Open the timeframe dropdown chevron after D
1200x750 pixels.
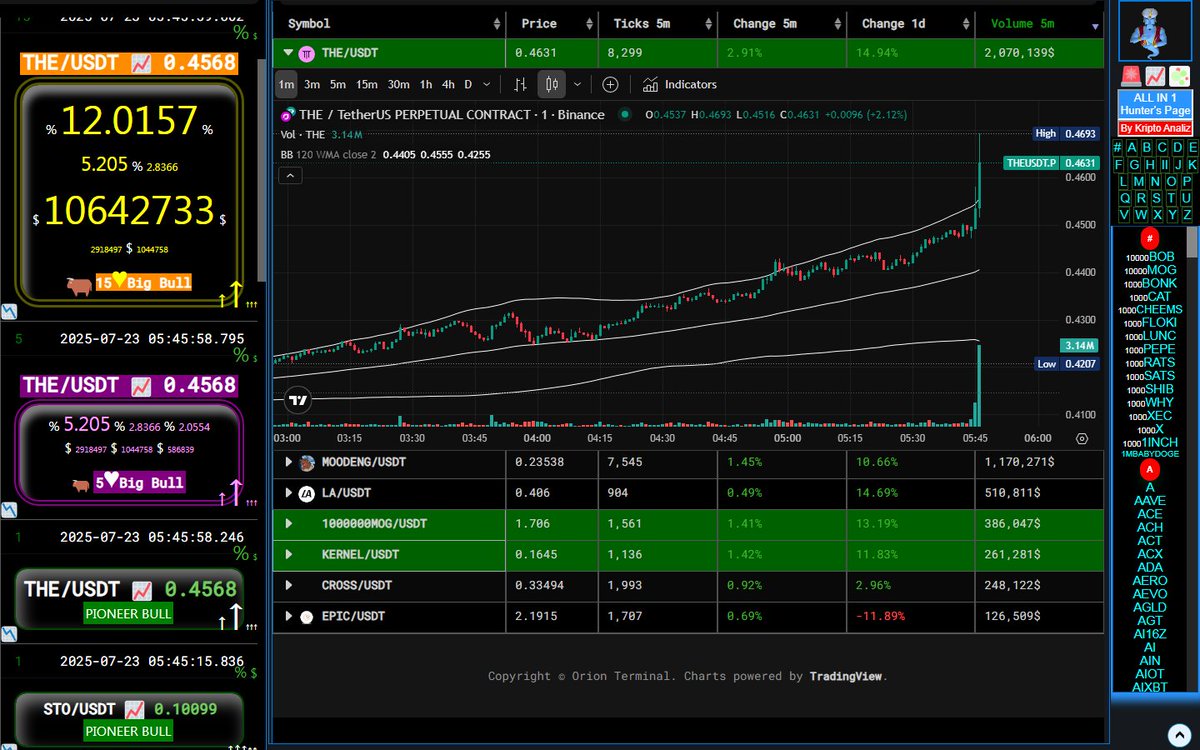coord(487,85)
